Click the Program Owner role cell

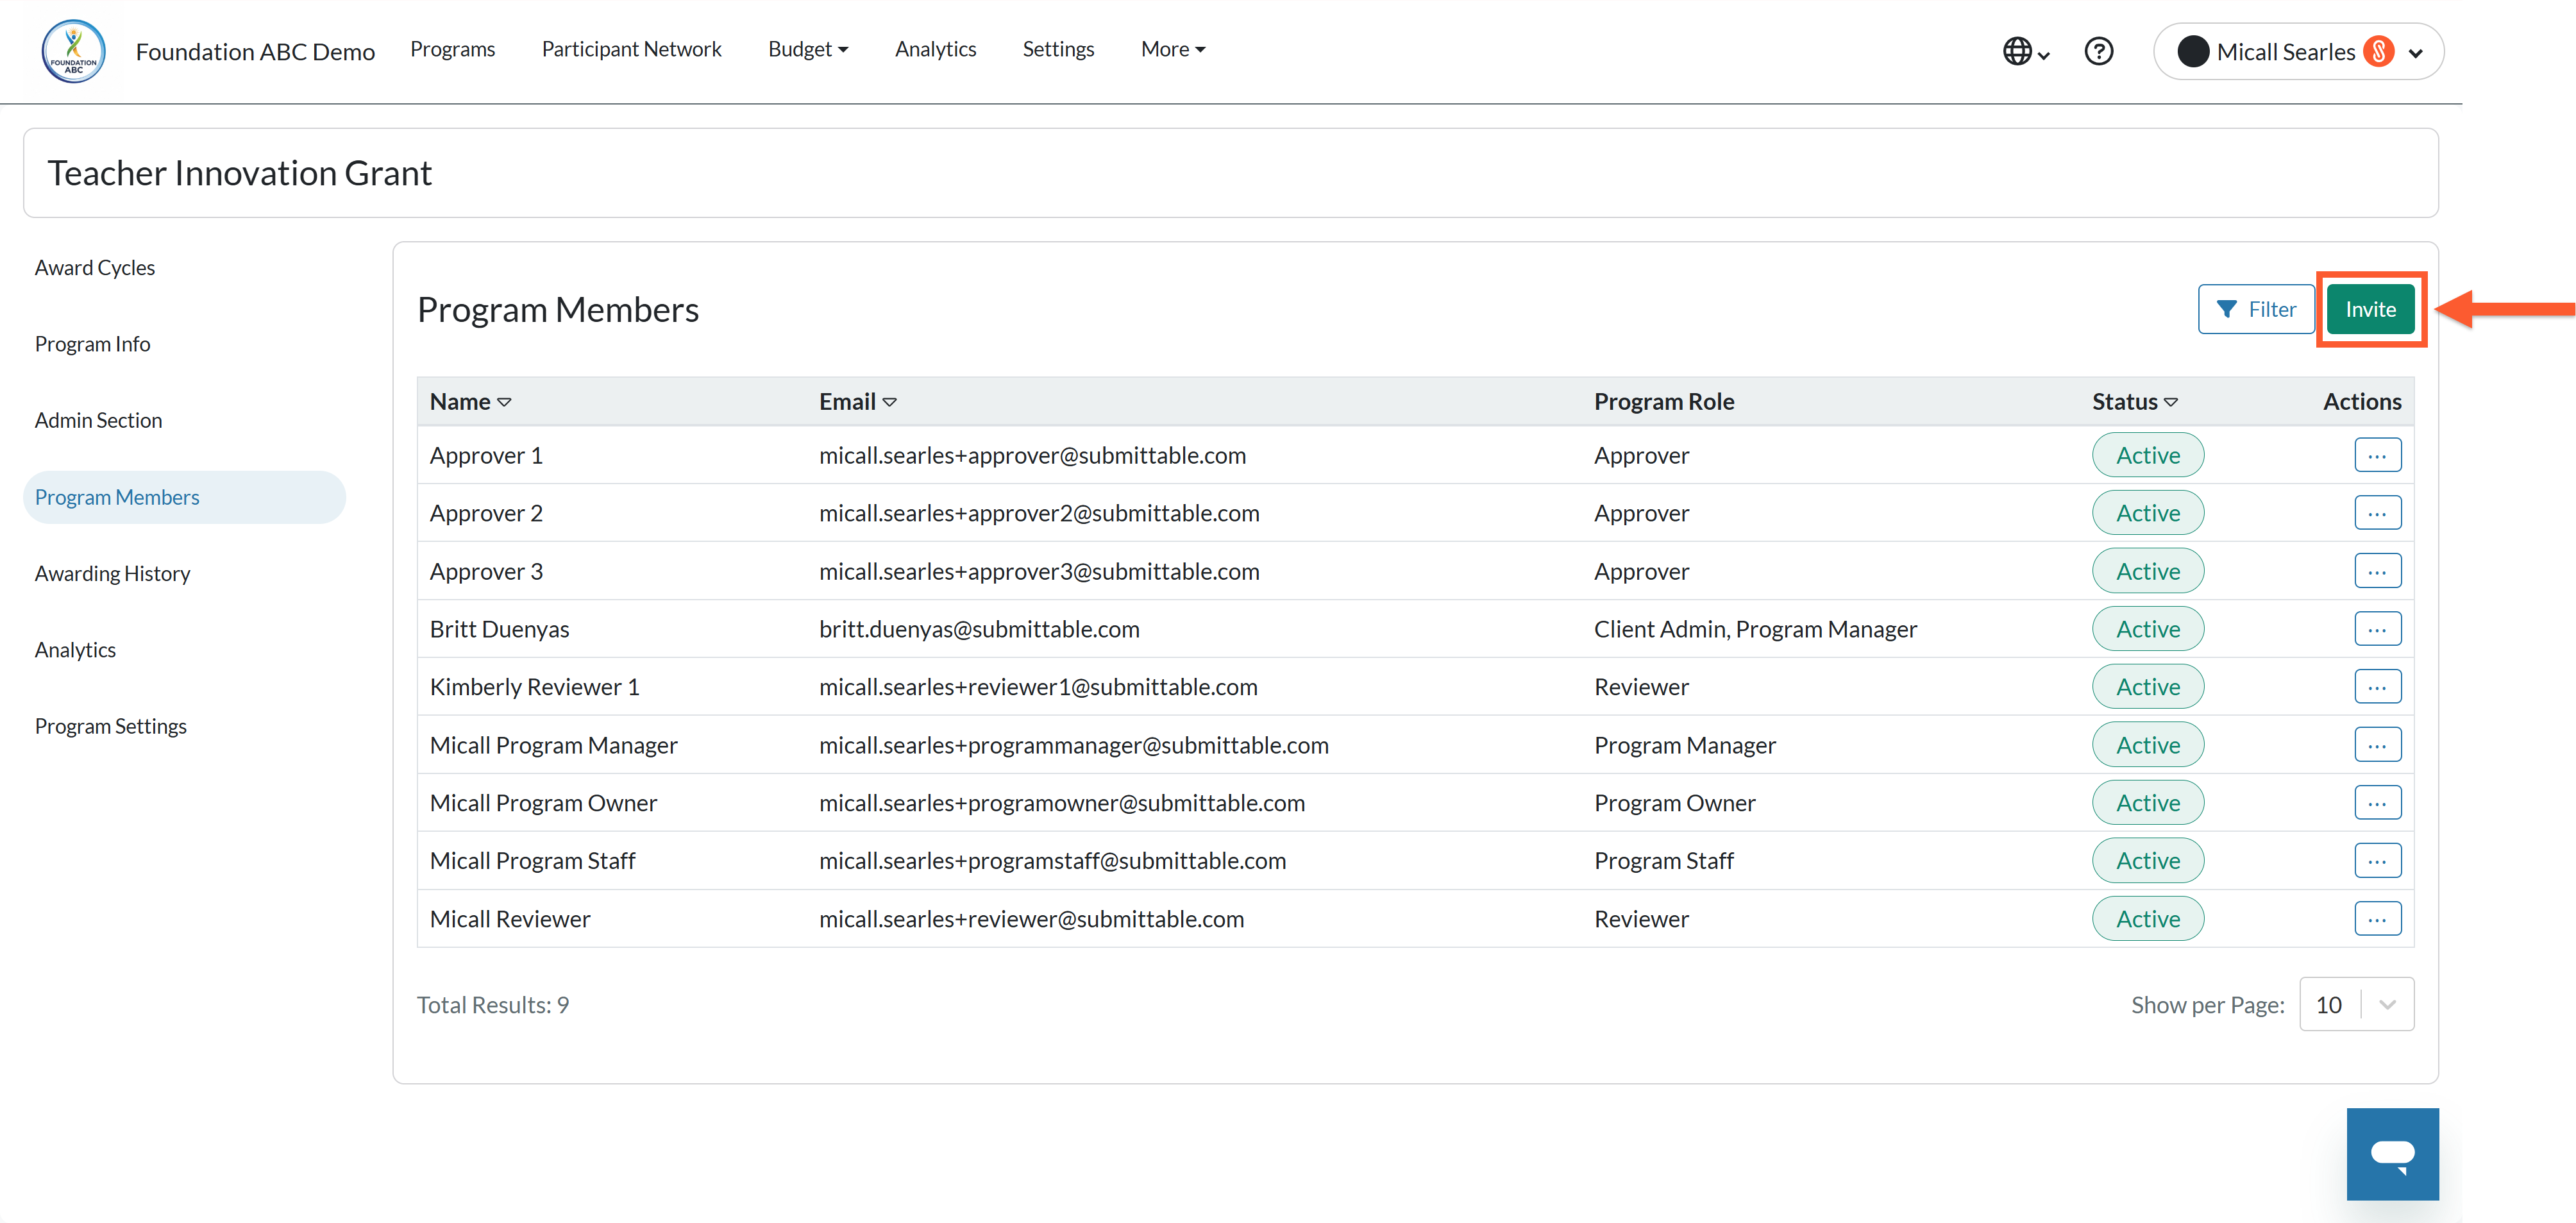(x=1674, y=804)
